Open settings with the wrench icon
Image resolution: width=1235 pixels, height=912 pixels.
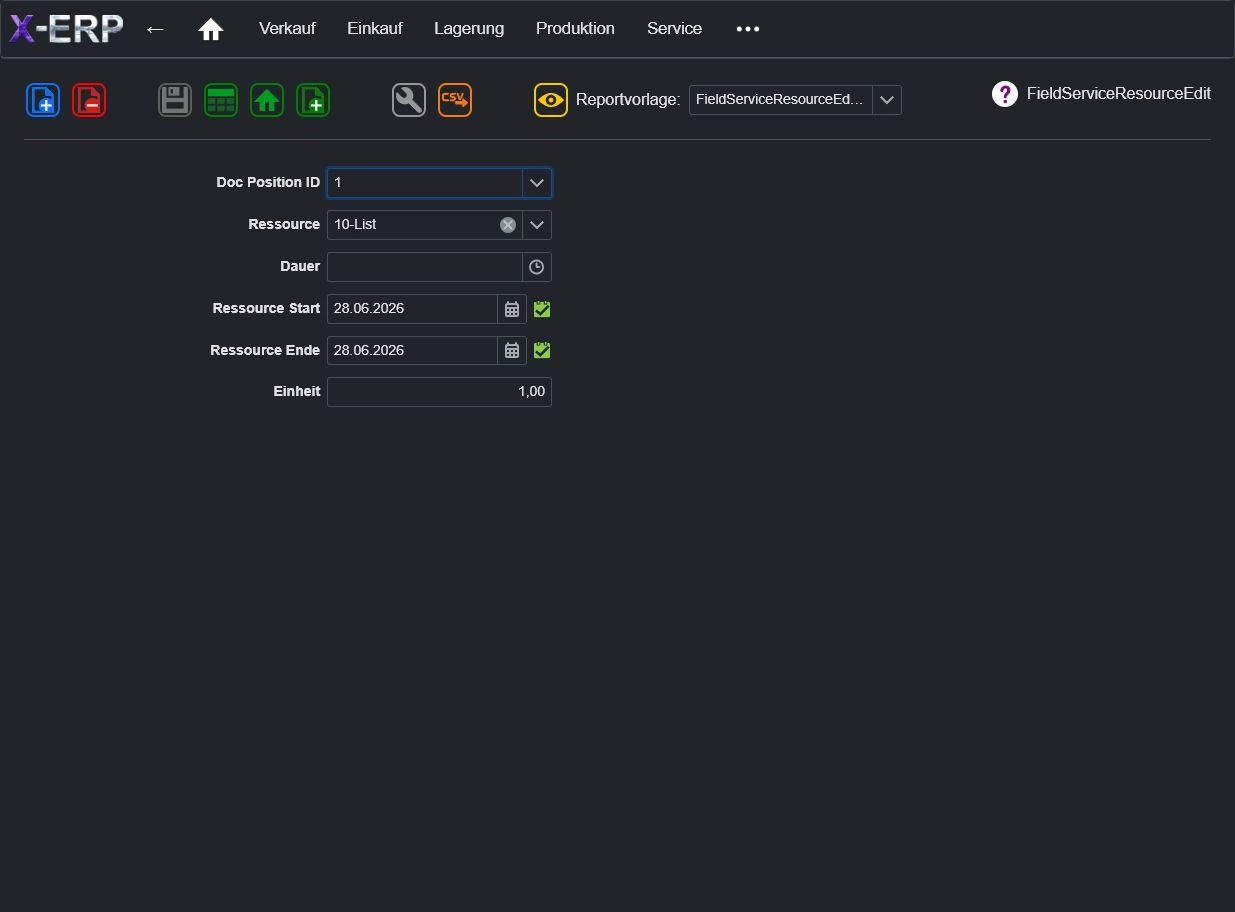click(409, 100)
